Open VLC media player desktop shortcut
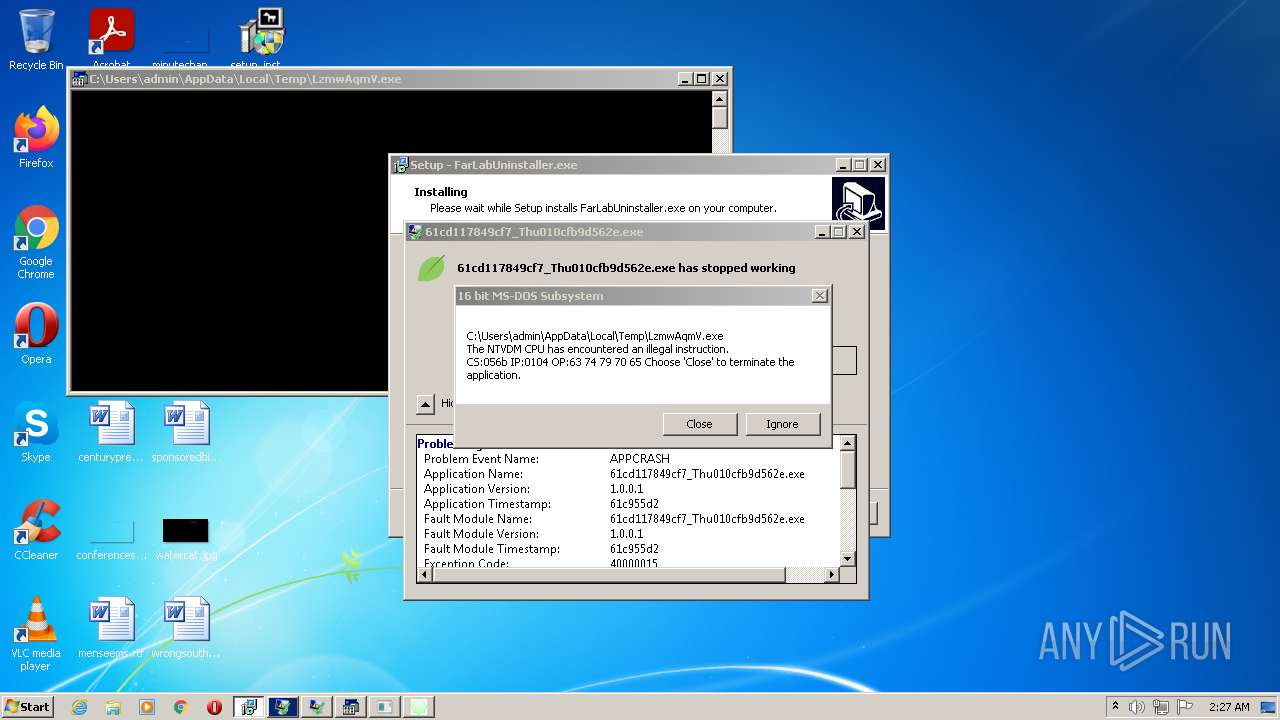Screen dimensions: 1280x720 coord(36,634)
